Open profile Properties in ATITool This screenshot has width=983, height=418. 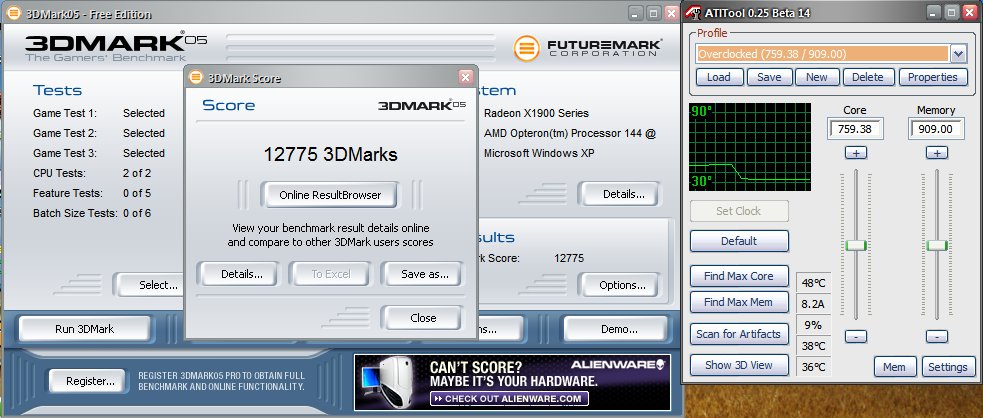tap(932, 77)
